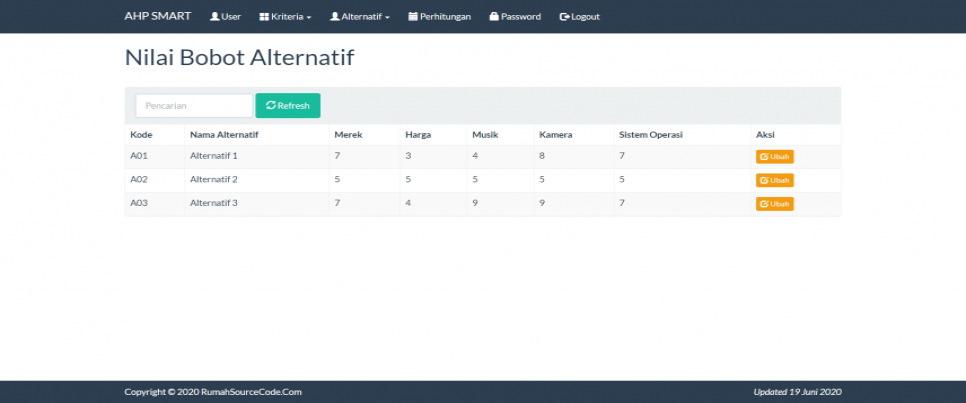Screen dimensions: 966x403
Task: Focus the Pencarian search field
Action: (194, 105)
